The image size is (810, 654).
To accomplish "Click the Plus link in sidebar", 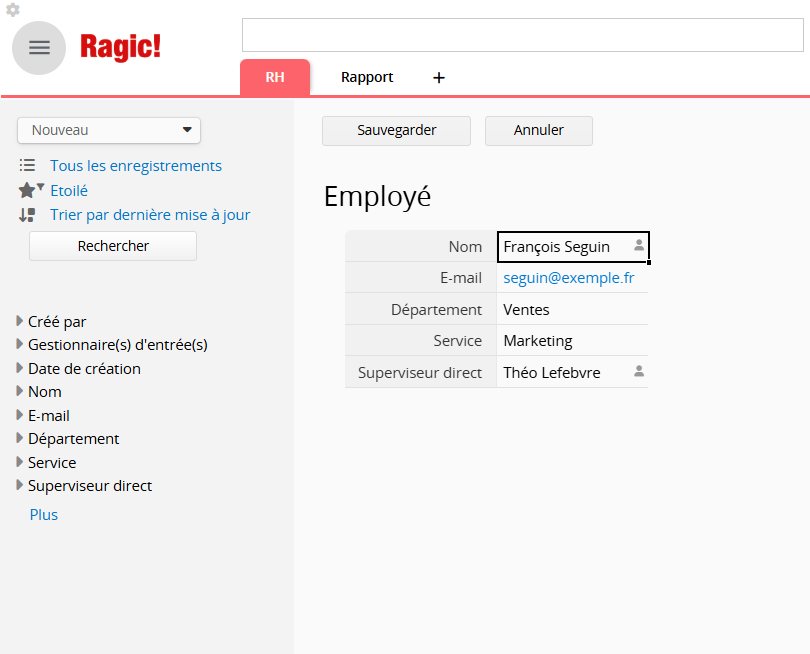I will coord(44,515).
